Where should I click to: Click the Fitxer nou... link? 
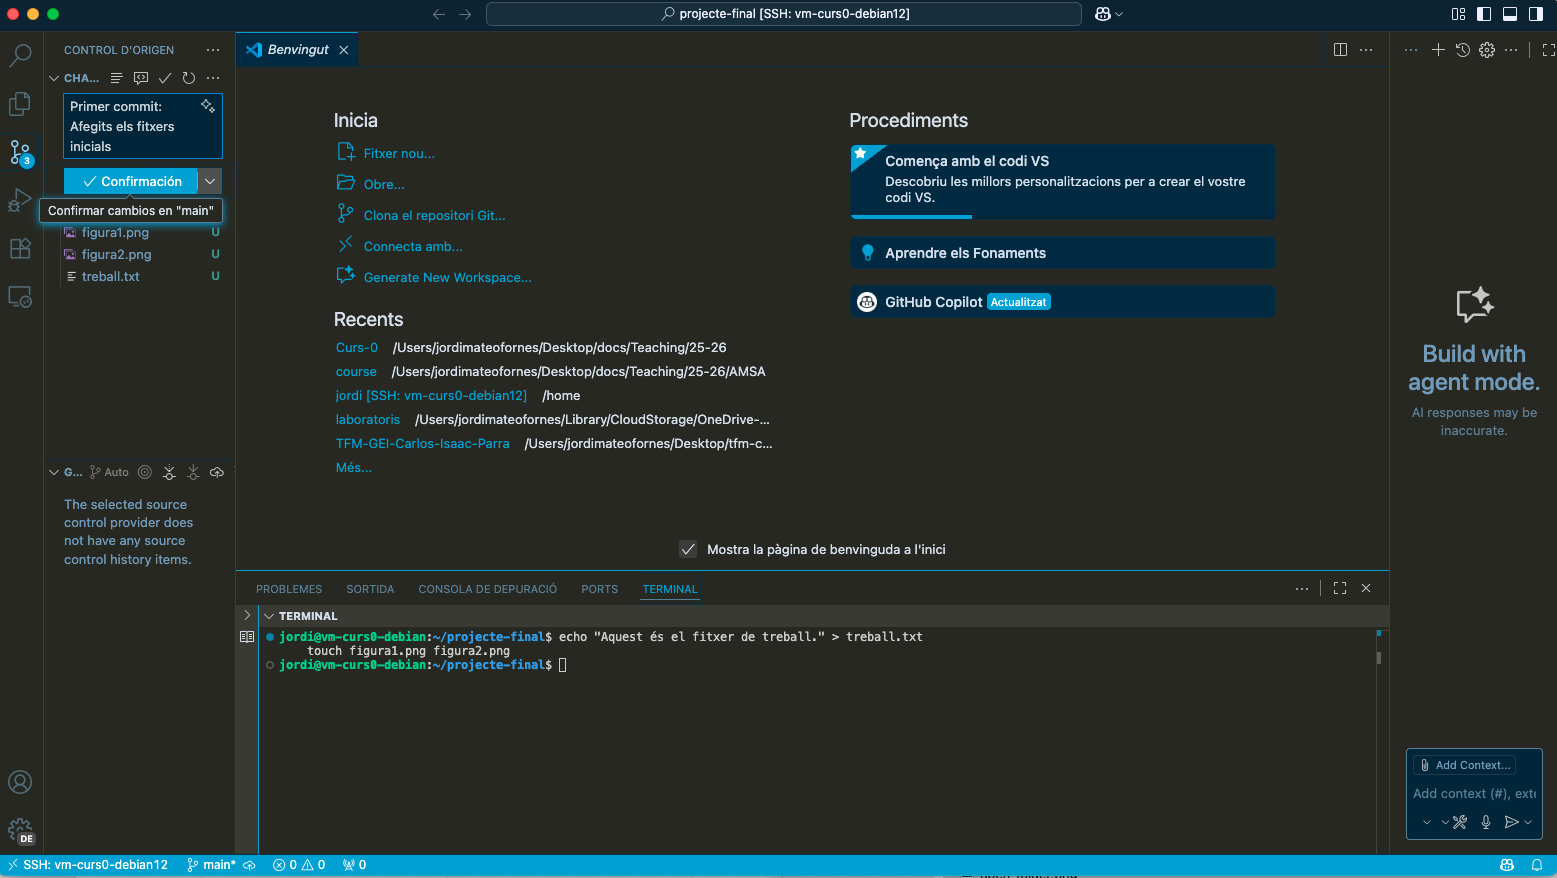click(399, 153)
